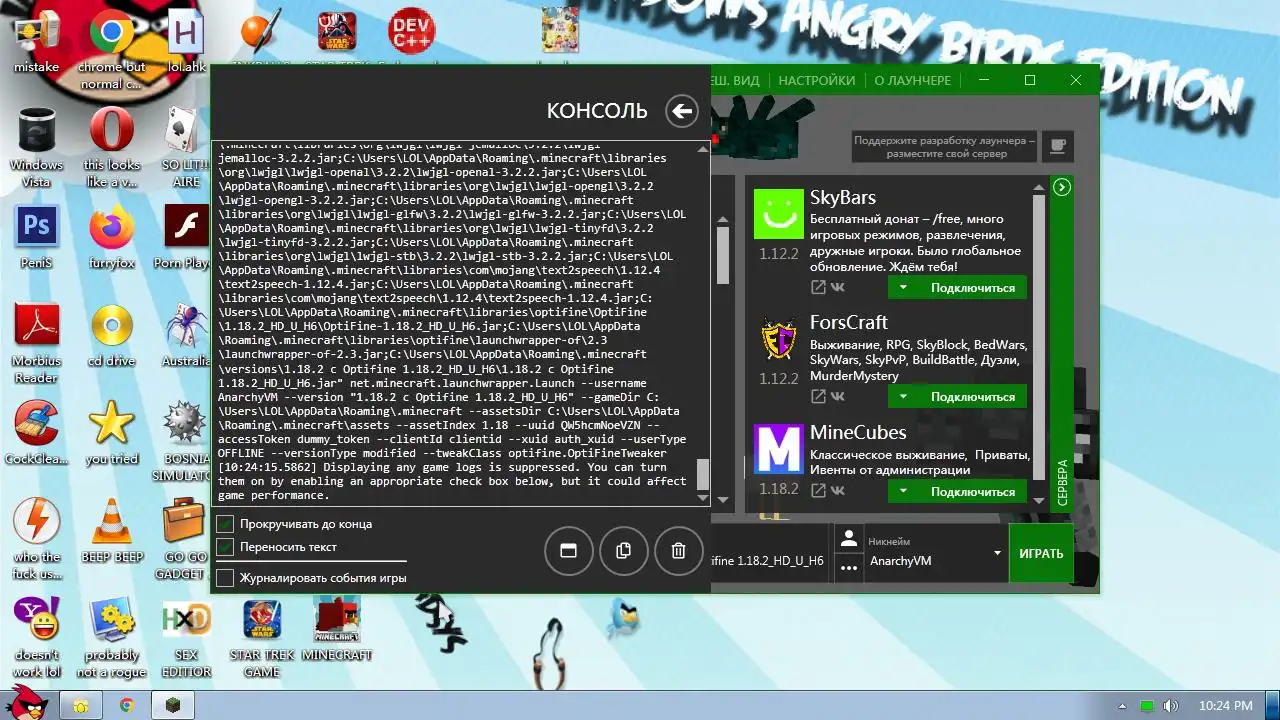Image resolution: width=1280 pixels, height=720 pixels.
Task: Click the SkyBars server logo
Action: [778, 213]
